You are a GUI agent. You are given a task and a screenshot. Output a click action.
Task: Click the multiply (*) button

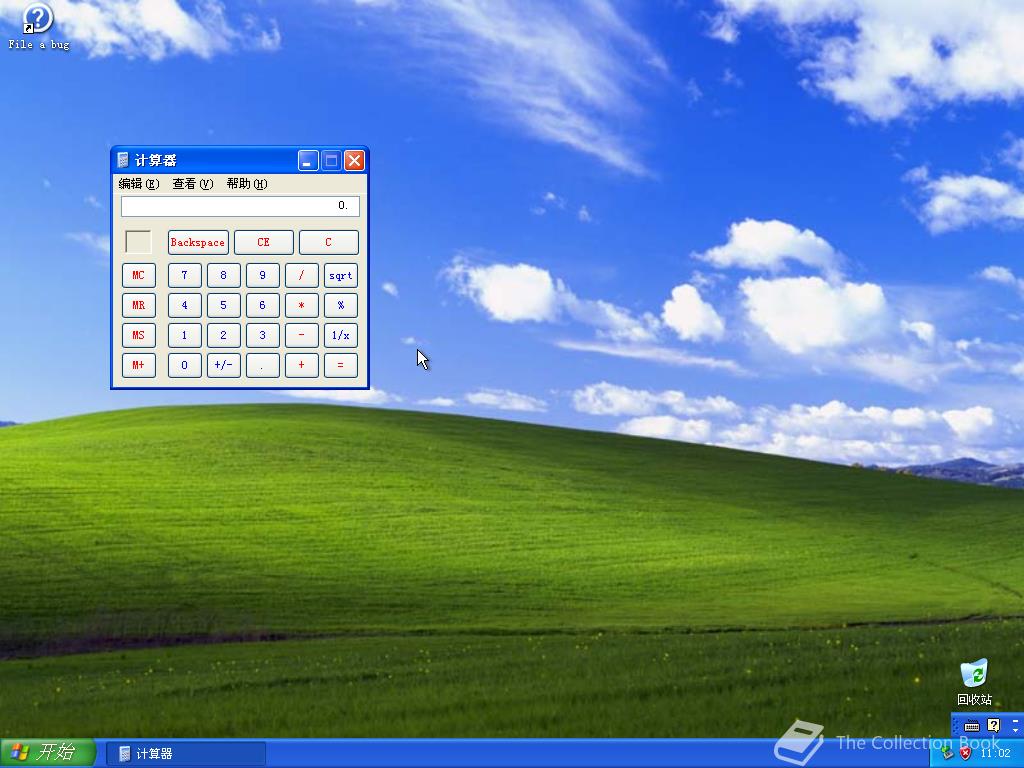[302, 306]
